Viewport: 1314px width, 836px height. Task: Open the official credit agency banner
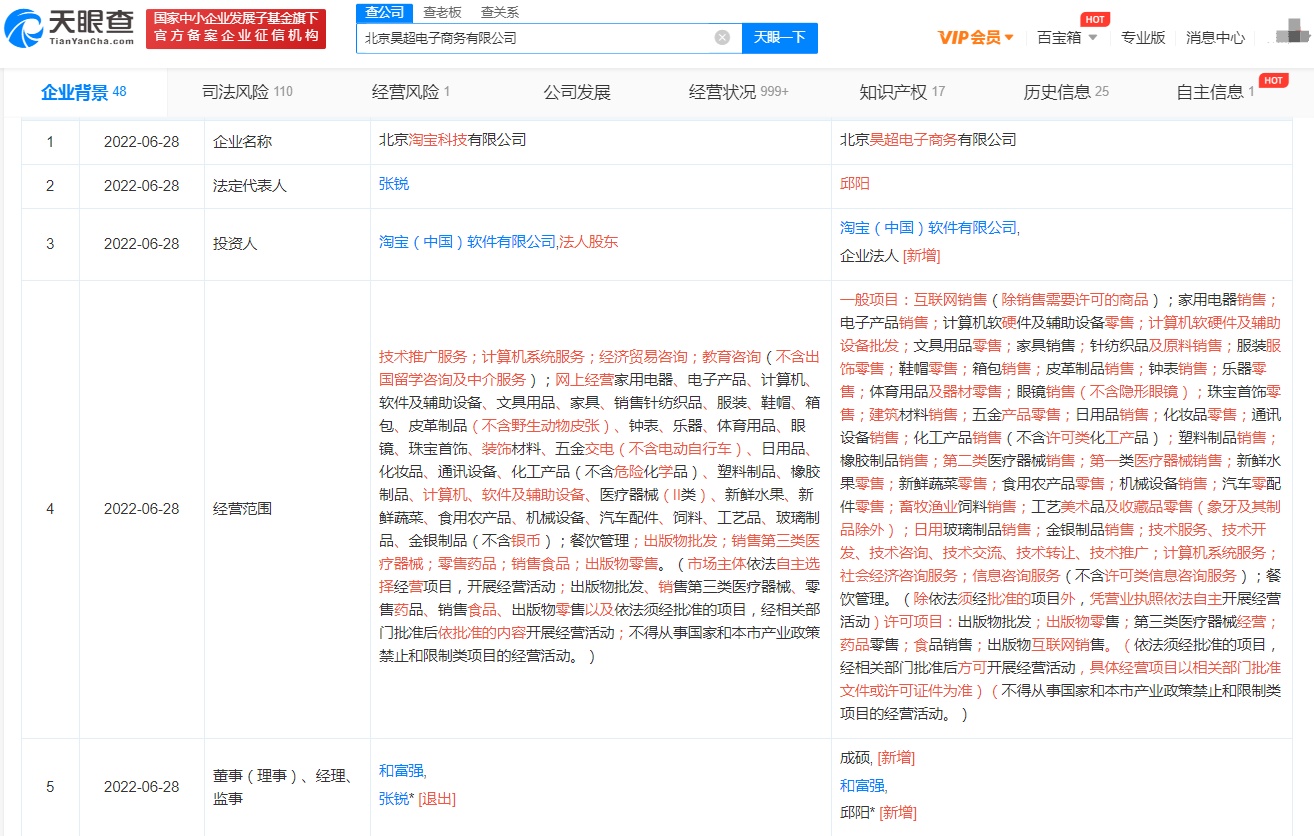(235, 29)
